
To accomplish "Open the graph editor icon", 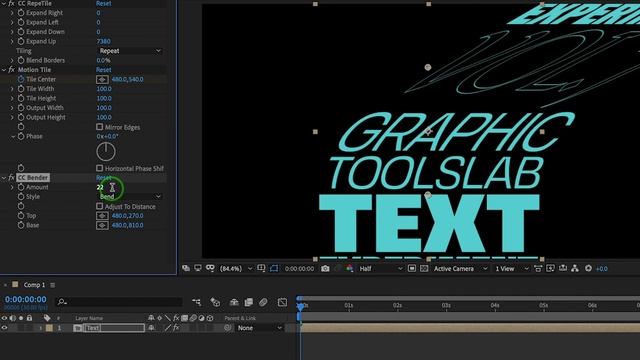I will click(282, 302).
